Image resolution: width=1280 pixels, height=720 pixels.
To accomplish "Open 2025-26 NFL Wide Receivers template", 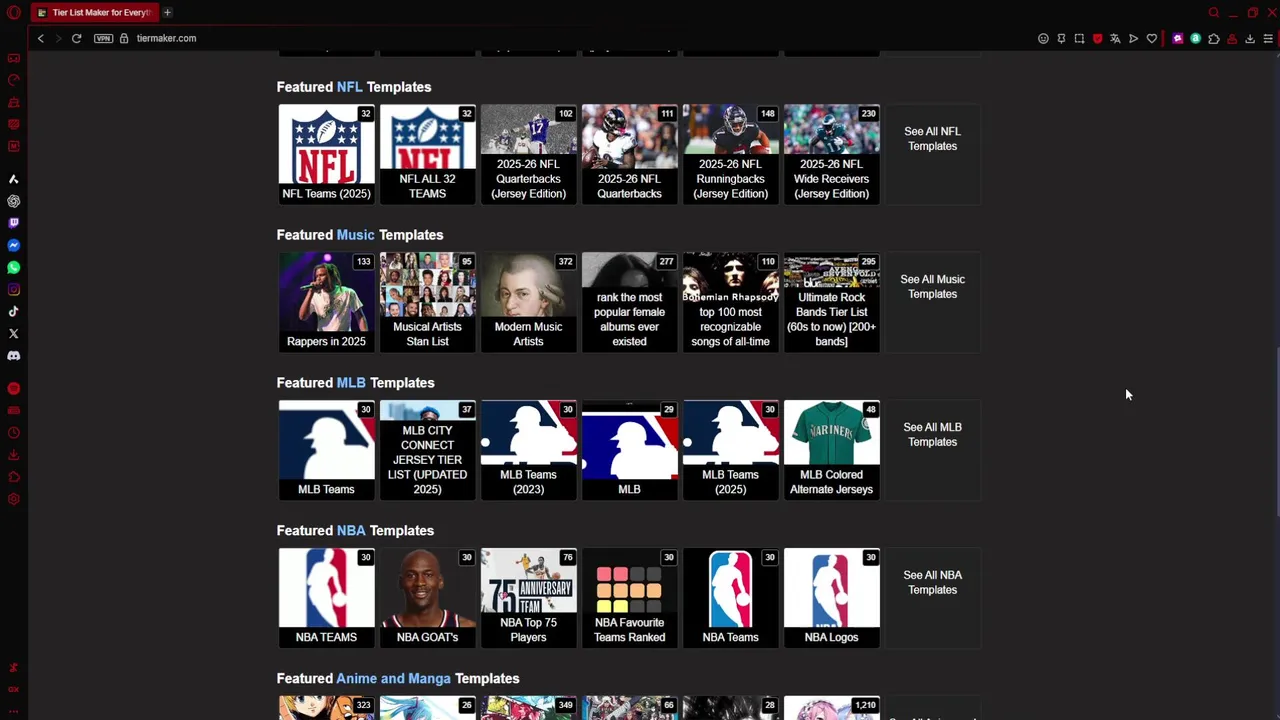I will [831, 154].
